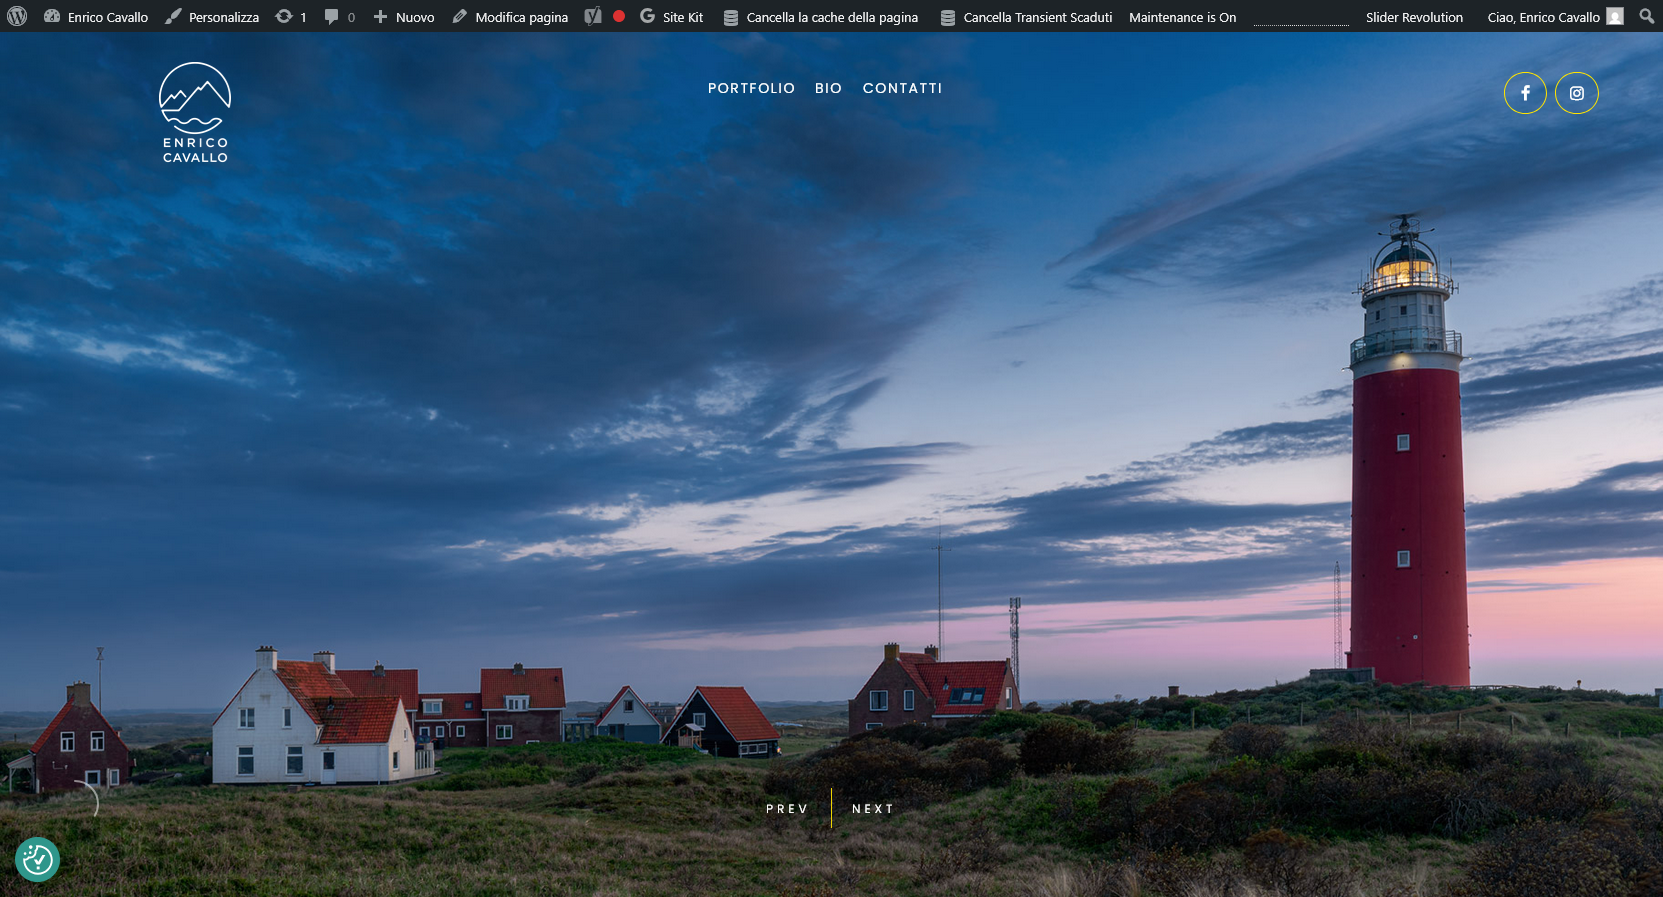Click the PREV slide button

coord(786,809)
